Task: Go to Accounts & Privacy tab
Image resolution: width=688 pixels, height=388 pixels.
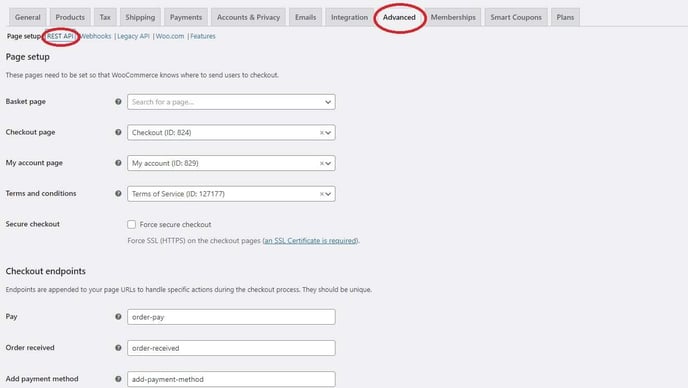Action: point(248,17)
